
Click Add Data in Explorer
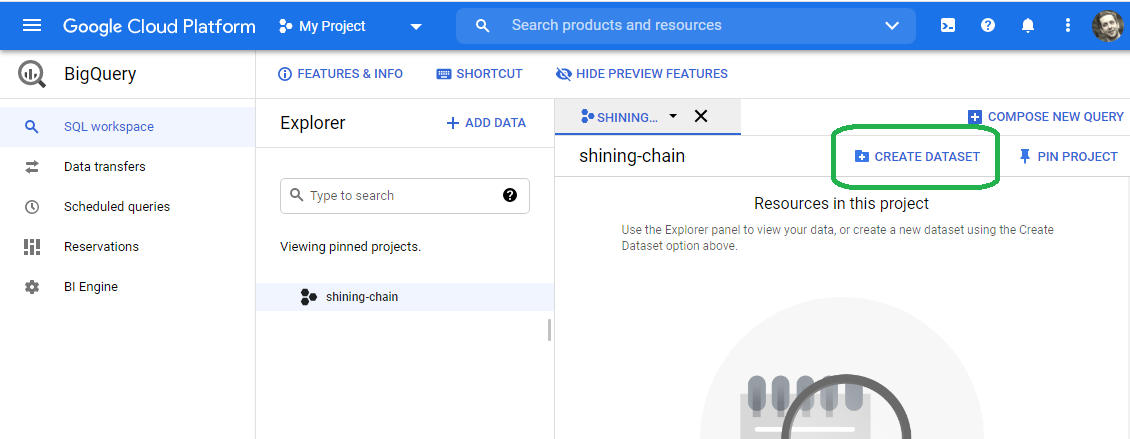pyautogui.click(x=486, y=123)
